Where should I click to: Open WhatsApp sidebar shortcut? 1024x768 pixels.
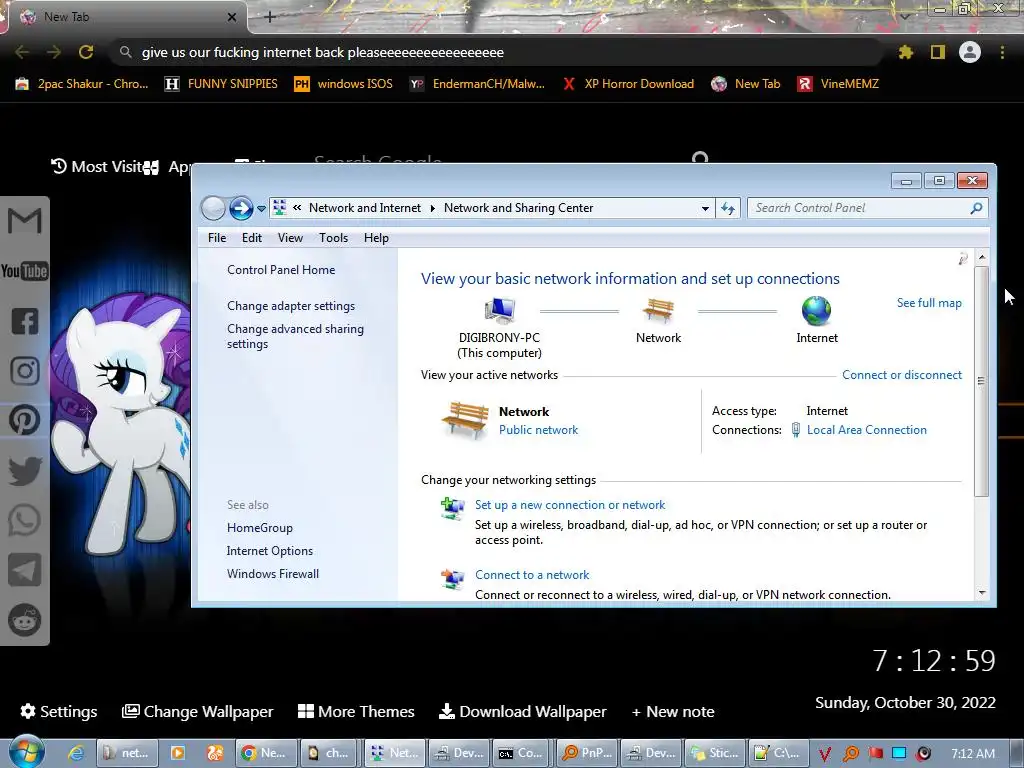click(25, 520)
